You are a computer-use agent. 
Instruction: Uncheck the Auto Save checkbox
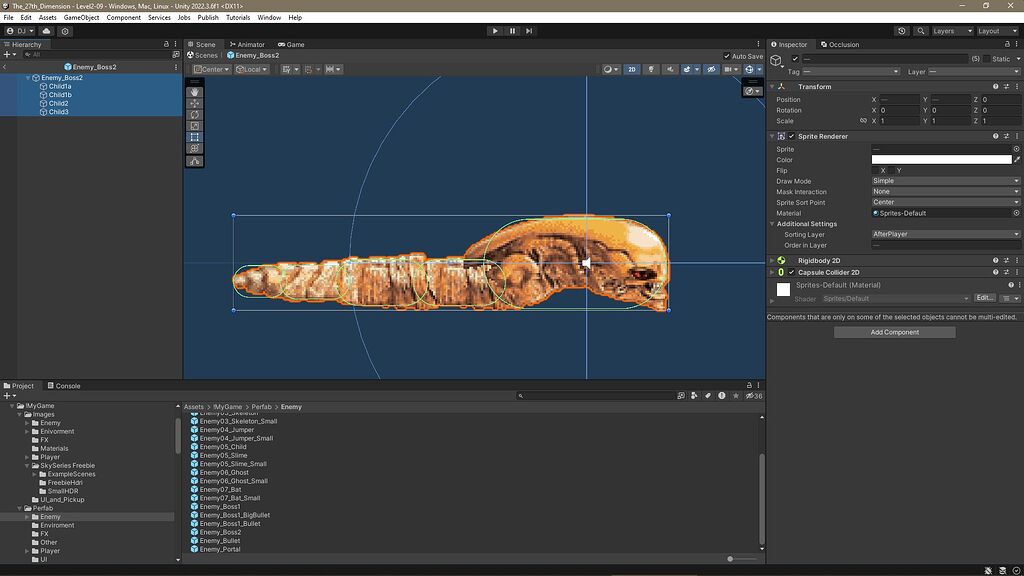(x=726, y=56)
